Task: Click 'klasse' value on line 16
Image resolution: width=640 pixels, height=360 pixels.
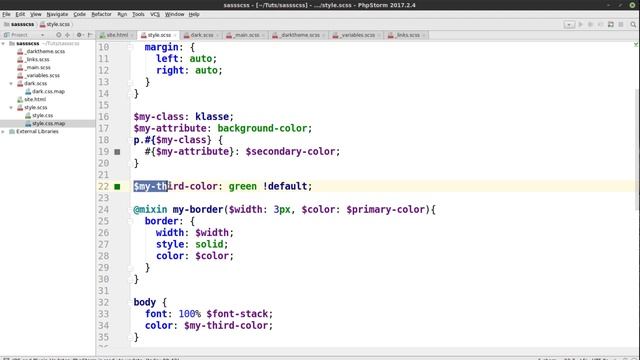Action: [211, 117]
